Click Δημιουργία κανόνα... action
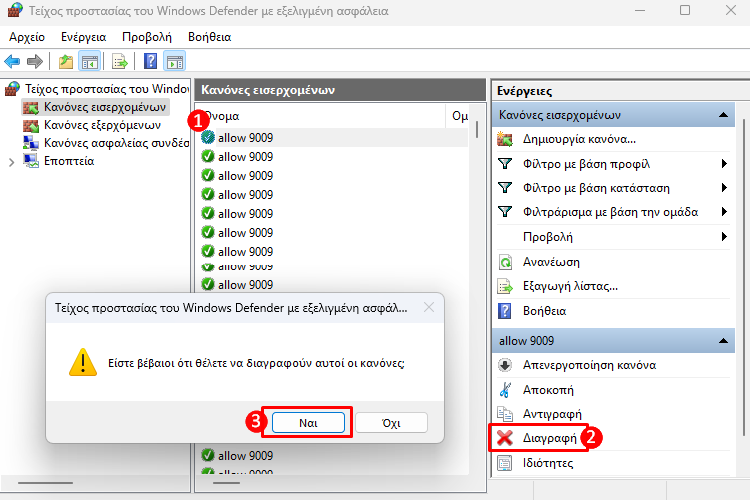This screenshot has width=750, height=500. (x=579, y=139)
